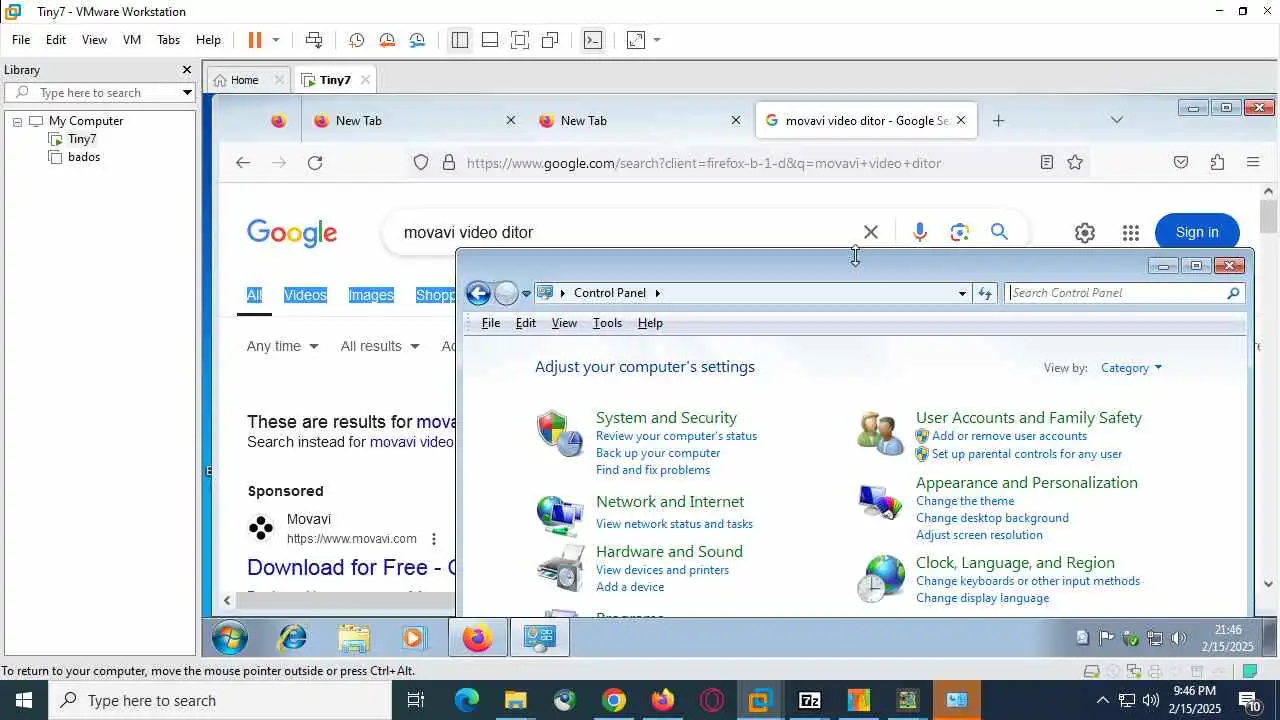The height and width of the screenshot is (720, 1280).
Task: Pause the virtual machine with the orange button
Action: [254, 40]
